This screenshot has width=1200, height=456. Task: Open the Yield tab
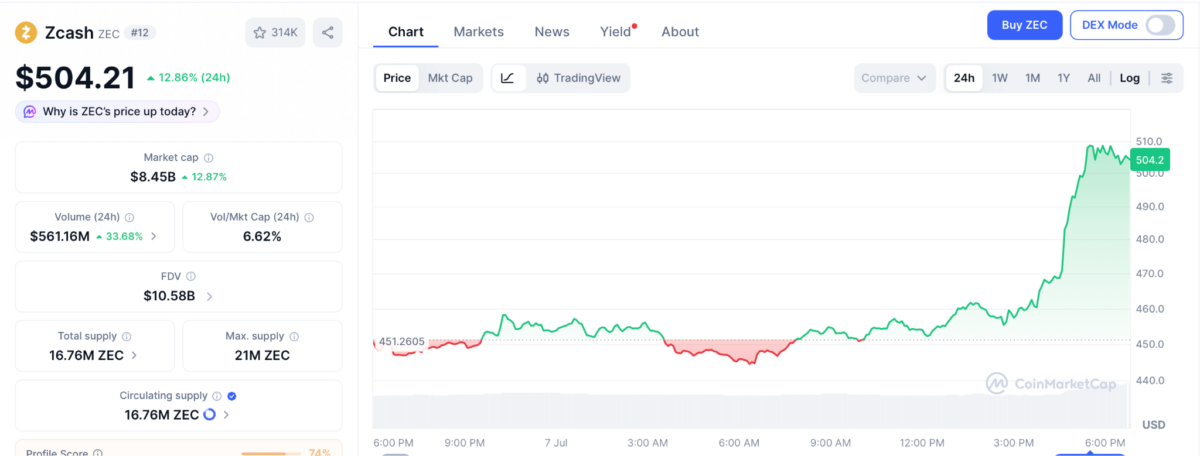click(616, 31)
